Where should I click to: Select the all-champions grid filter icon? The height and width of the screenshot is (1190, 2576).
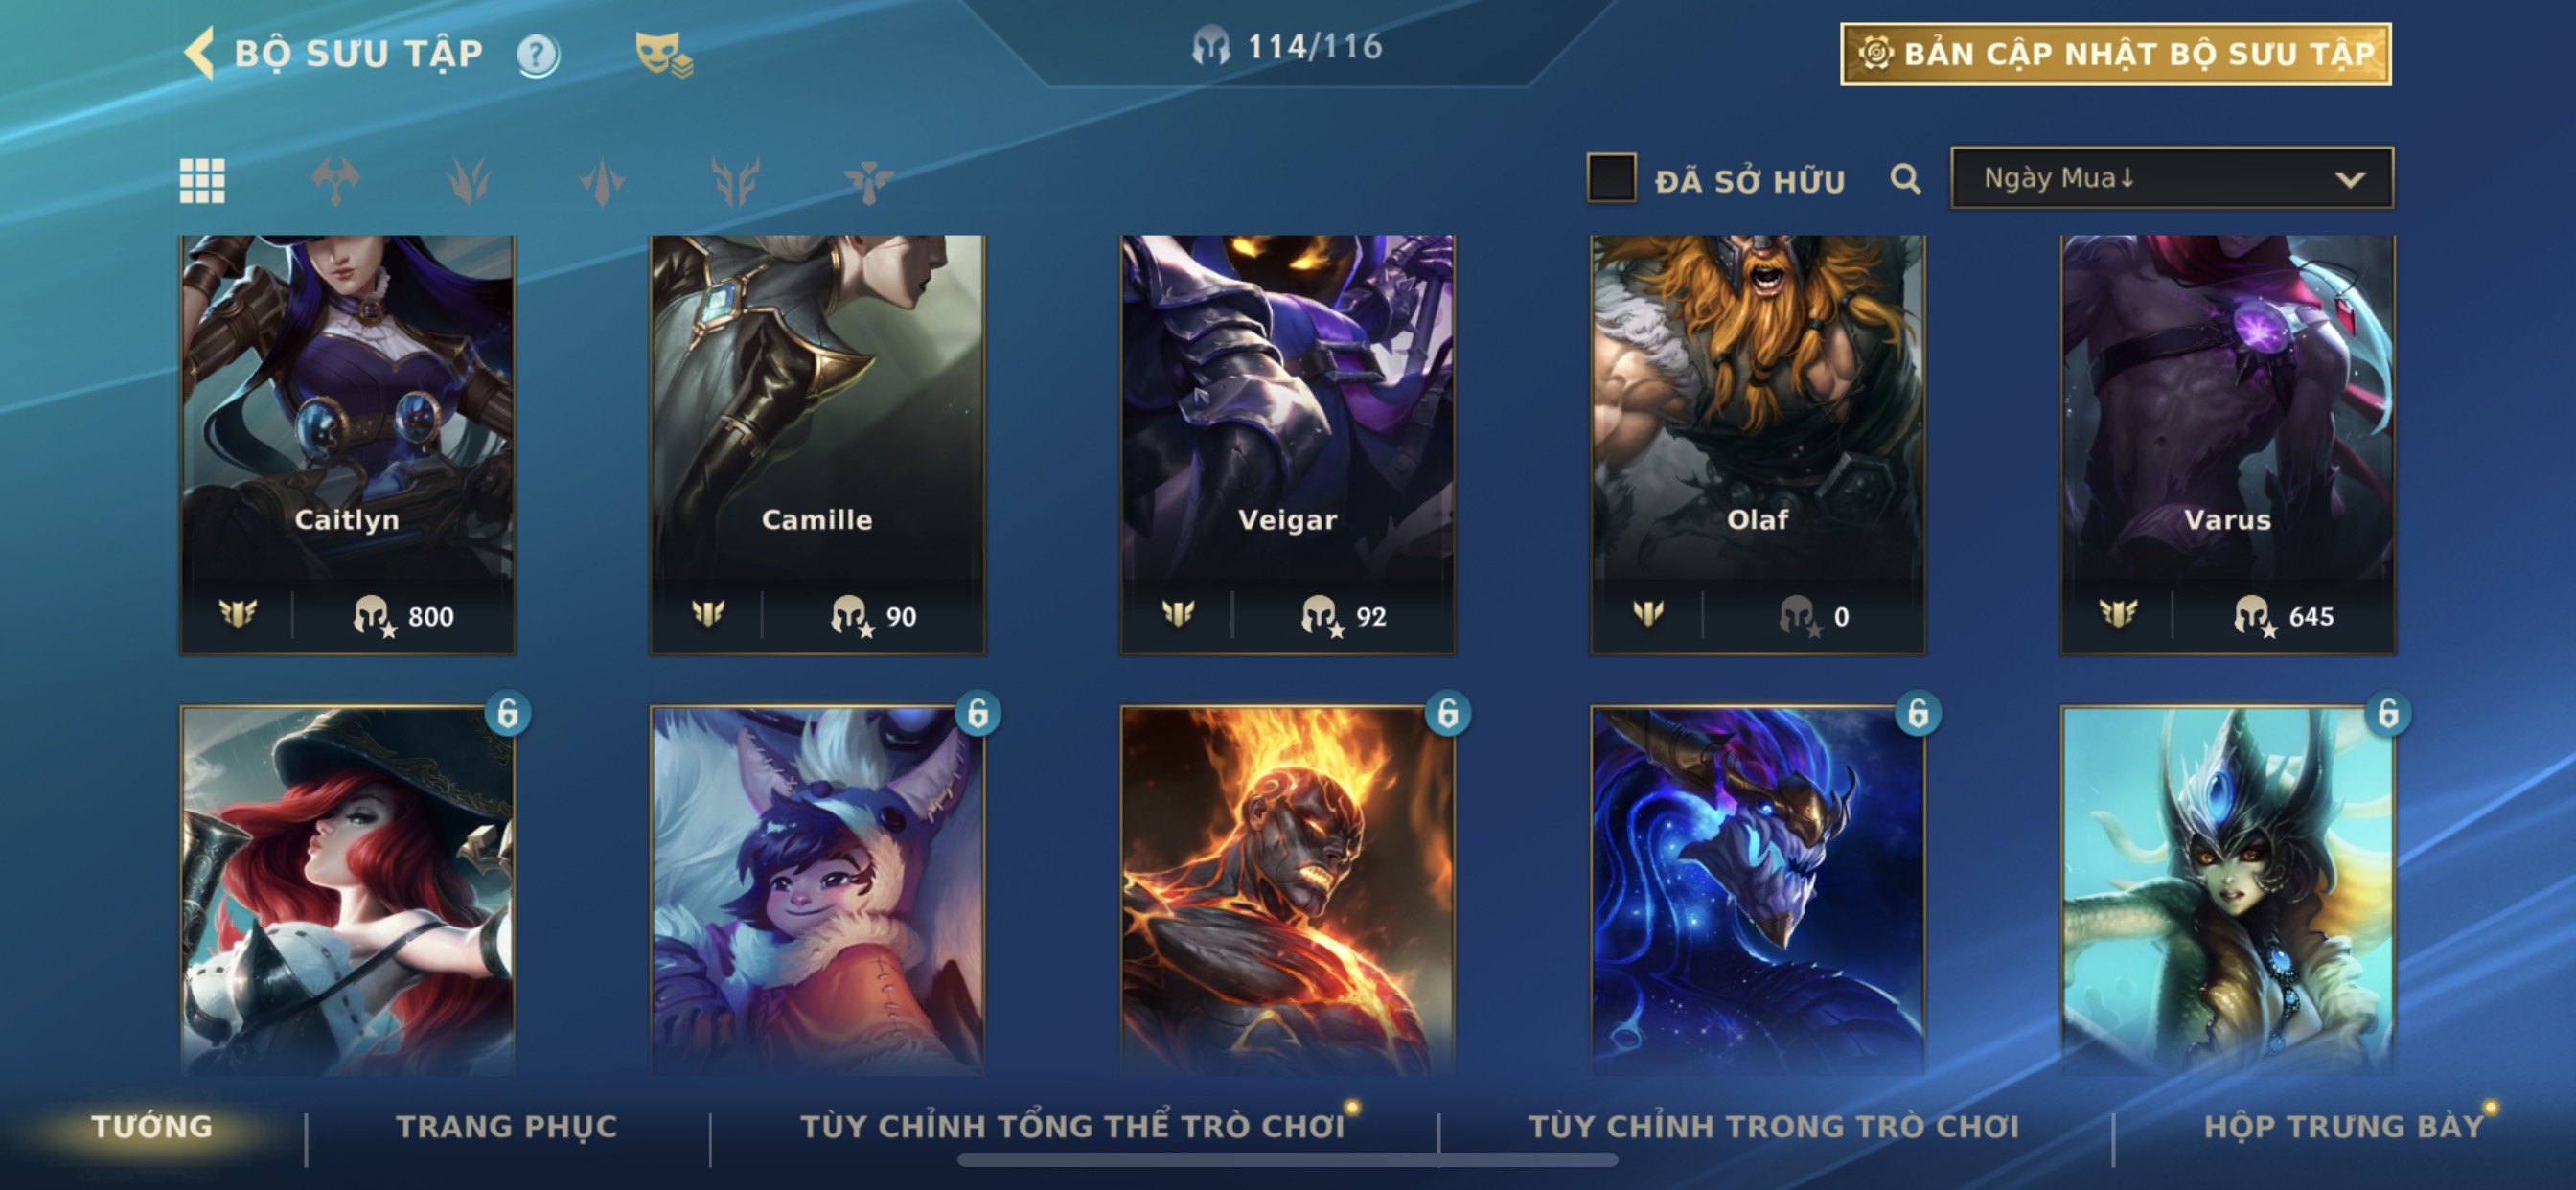[202, 181]
